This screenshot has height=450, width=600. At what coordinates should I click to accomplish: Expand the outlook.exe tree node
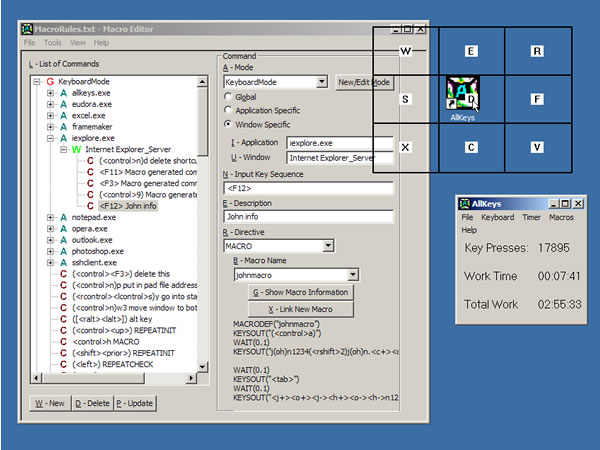tap(50, 240)
